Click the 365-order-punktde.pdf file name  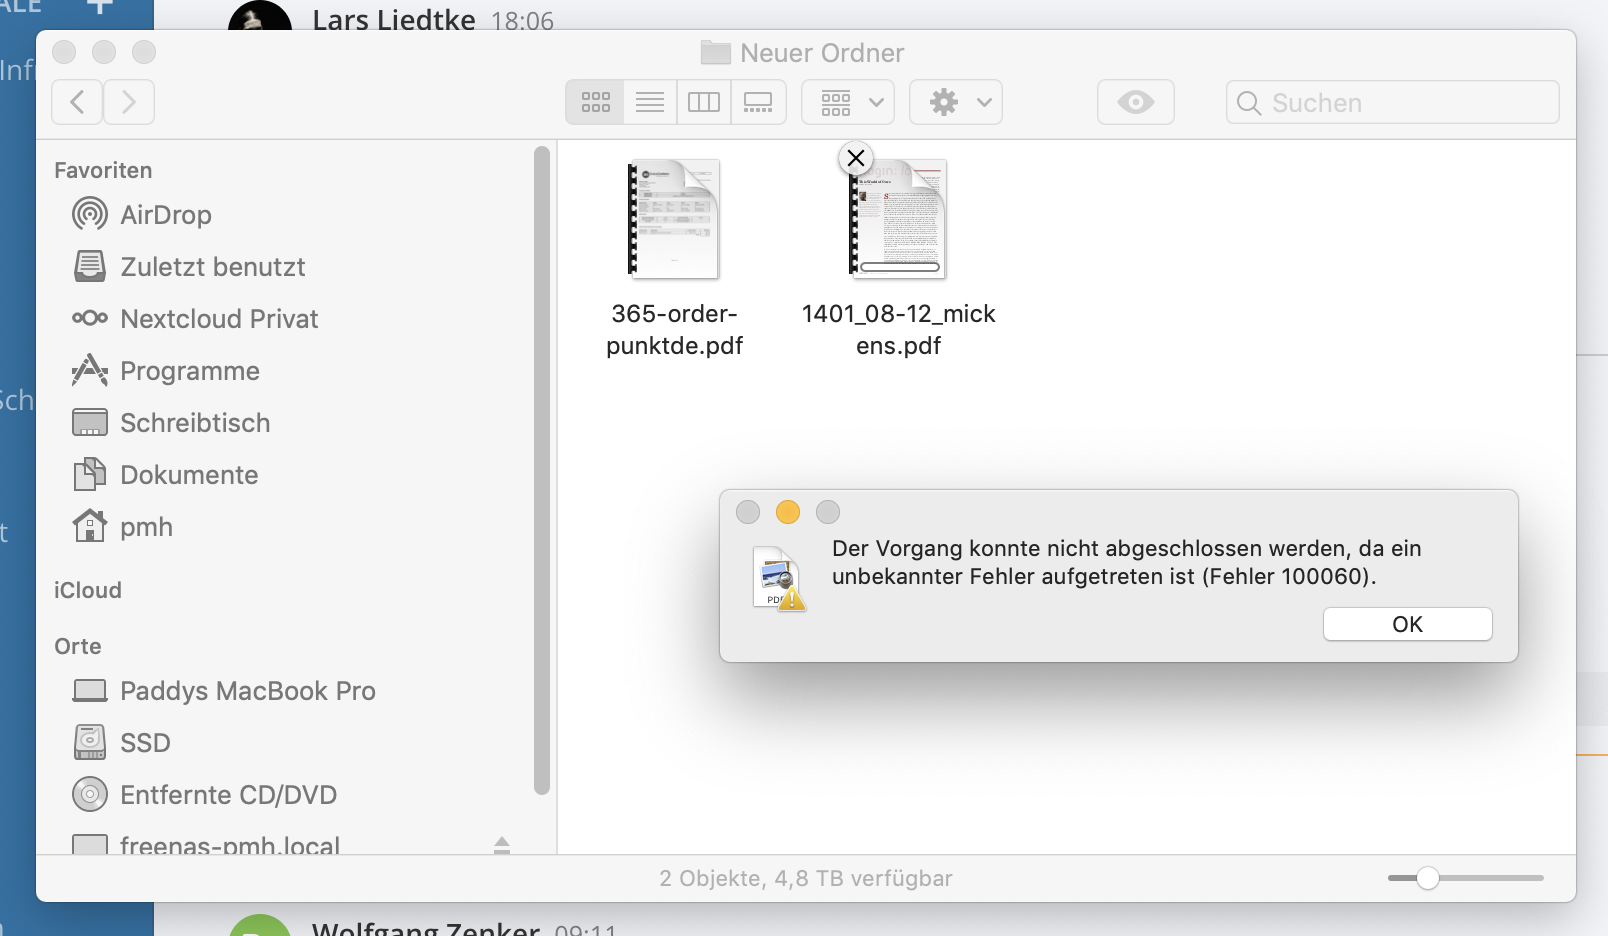click(675, 330)
